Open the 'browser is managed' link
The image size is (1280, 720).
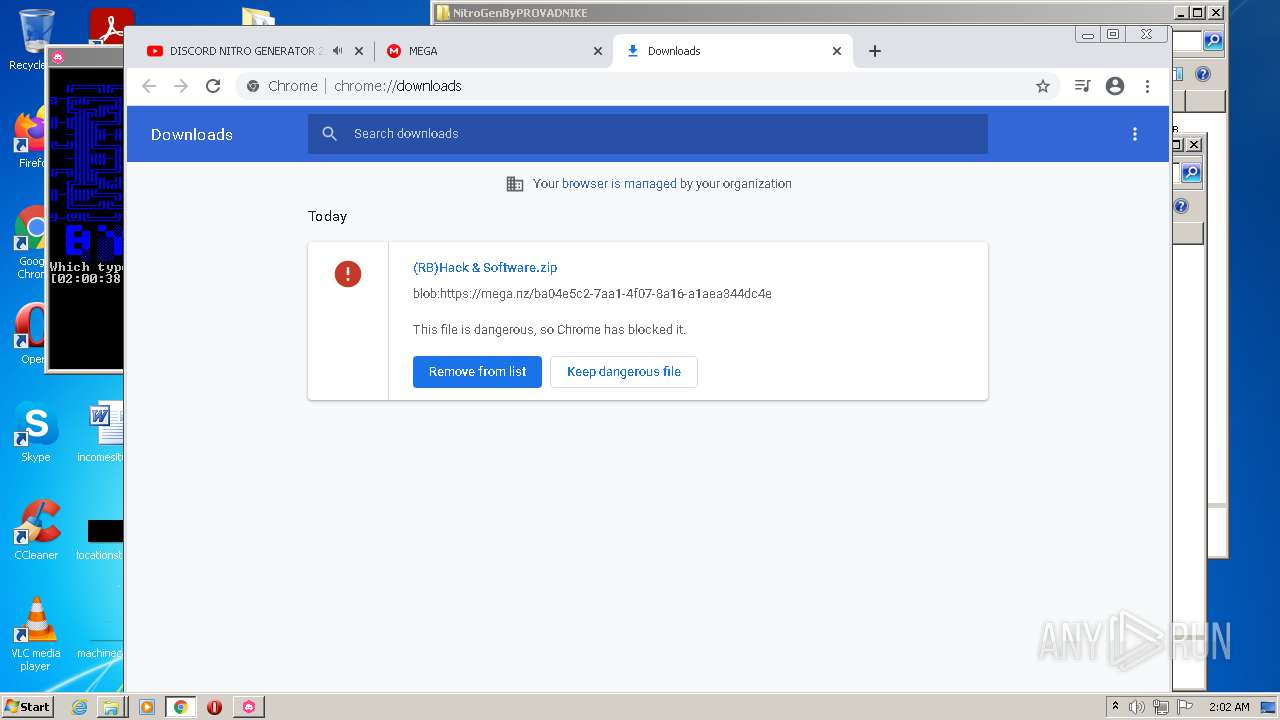(x=619, y=184)
